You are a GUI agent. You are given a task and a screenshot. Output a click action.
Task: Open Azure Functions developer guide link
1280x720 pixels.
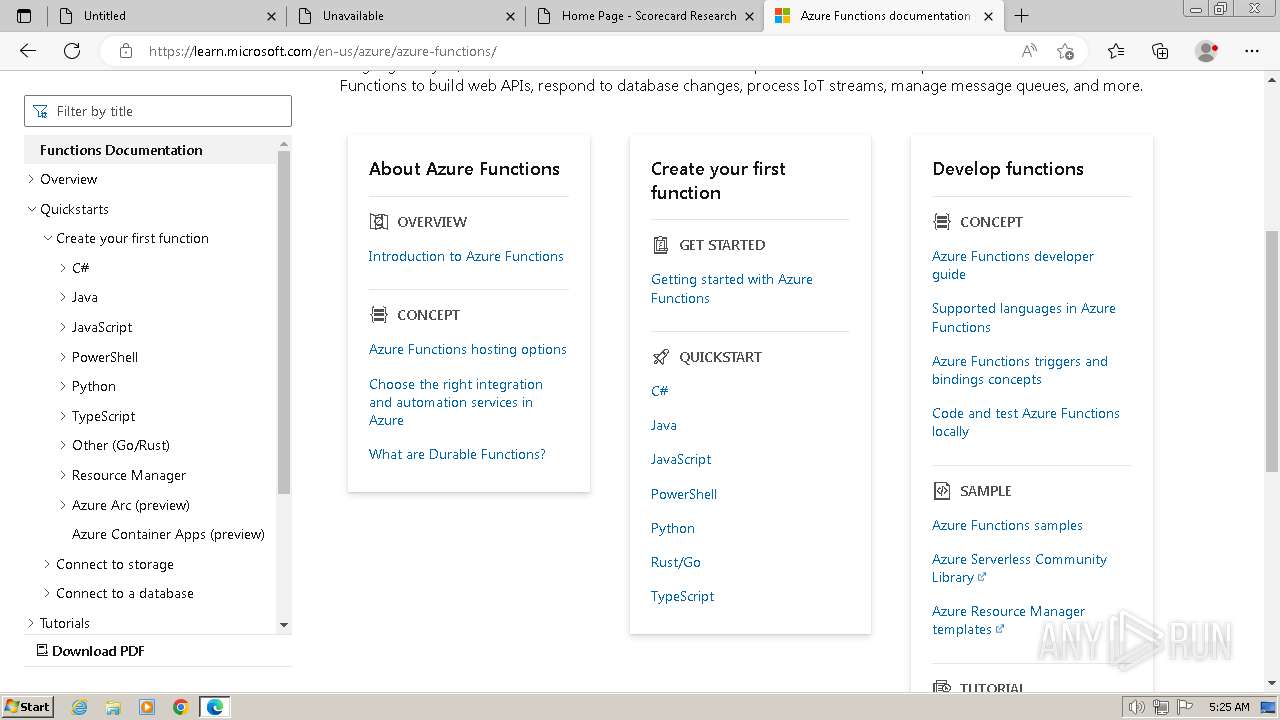(1013, 265)
